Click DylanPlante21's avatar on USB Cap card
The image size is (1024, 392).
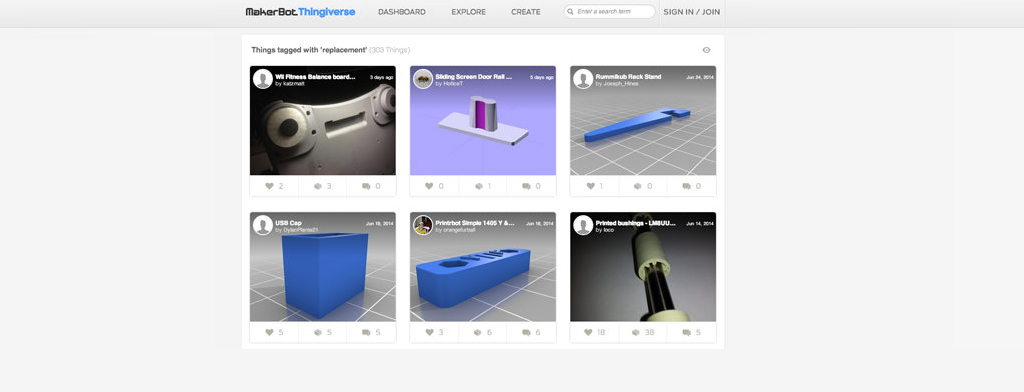[x=263, y=225]
